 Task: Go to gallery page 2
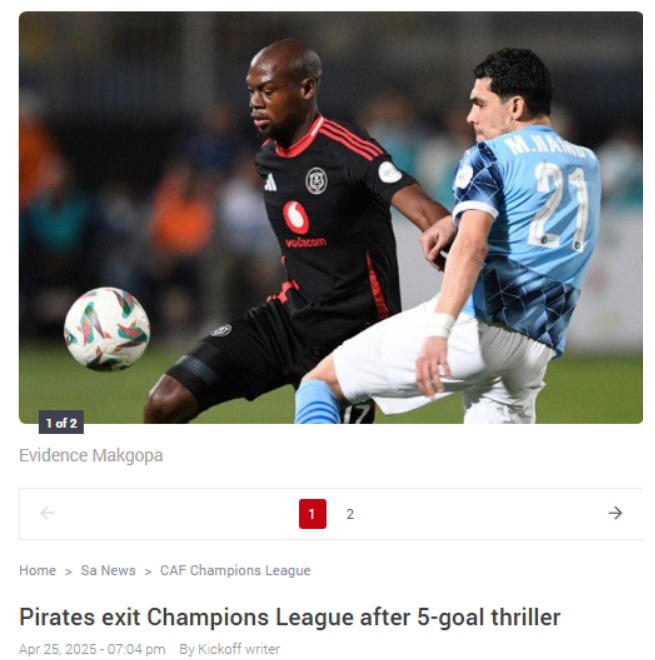tap(350, 514)
